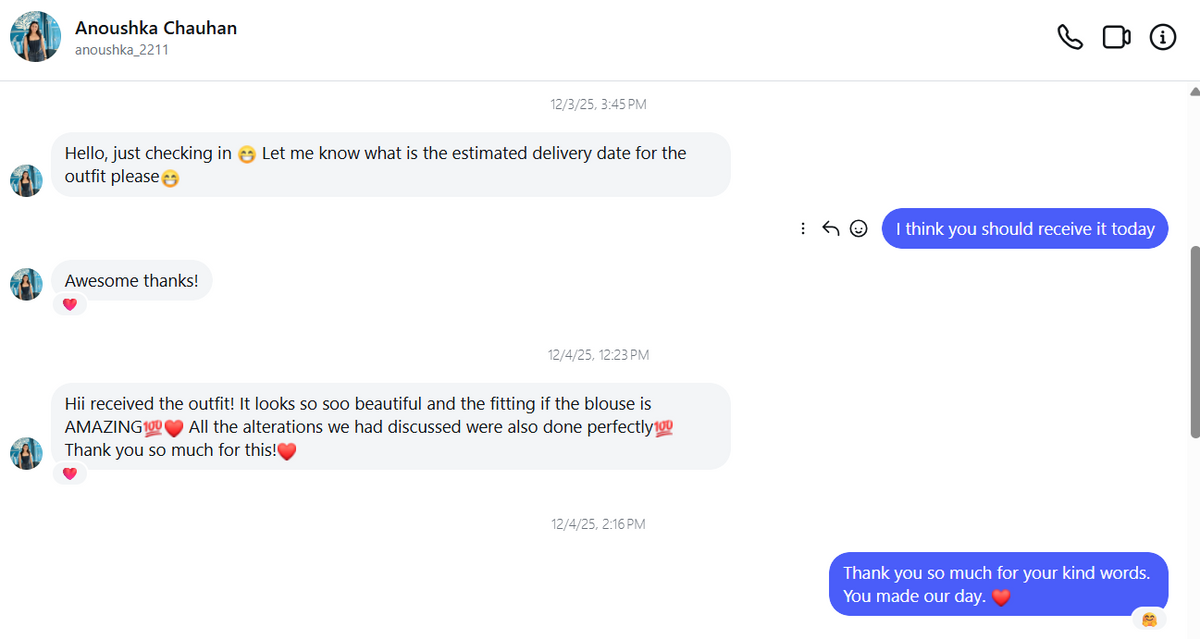Open conversation information panel

[1163, 38]
